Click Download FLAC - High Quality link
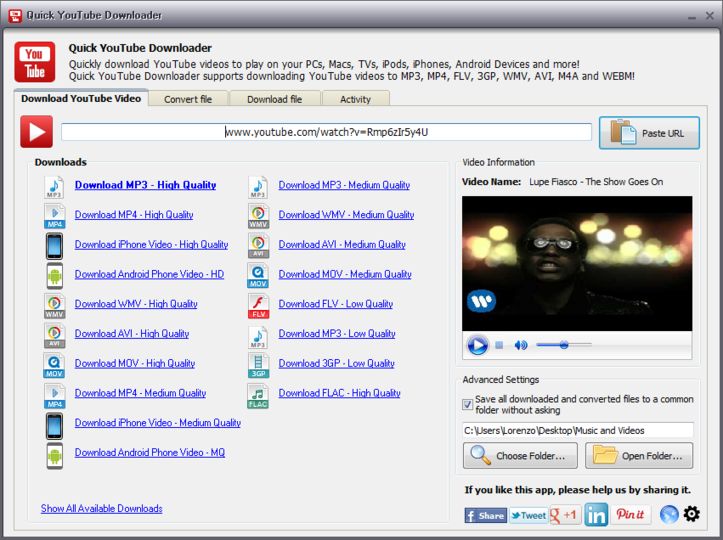The height and width of the screenshot is (540, 723). (339, 393)
